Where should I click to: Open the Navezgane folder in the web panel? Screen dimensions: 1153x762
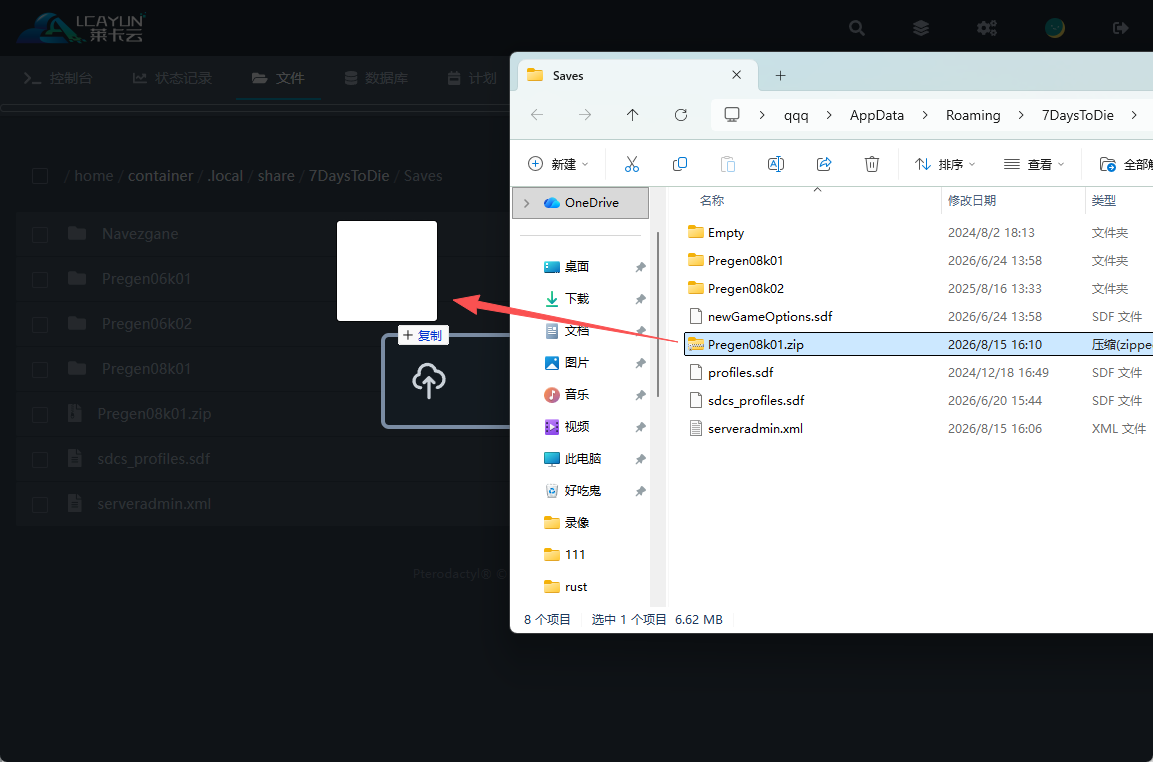tap(140, 234)
